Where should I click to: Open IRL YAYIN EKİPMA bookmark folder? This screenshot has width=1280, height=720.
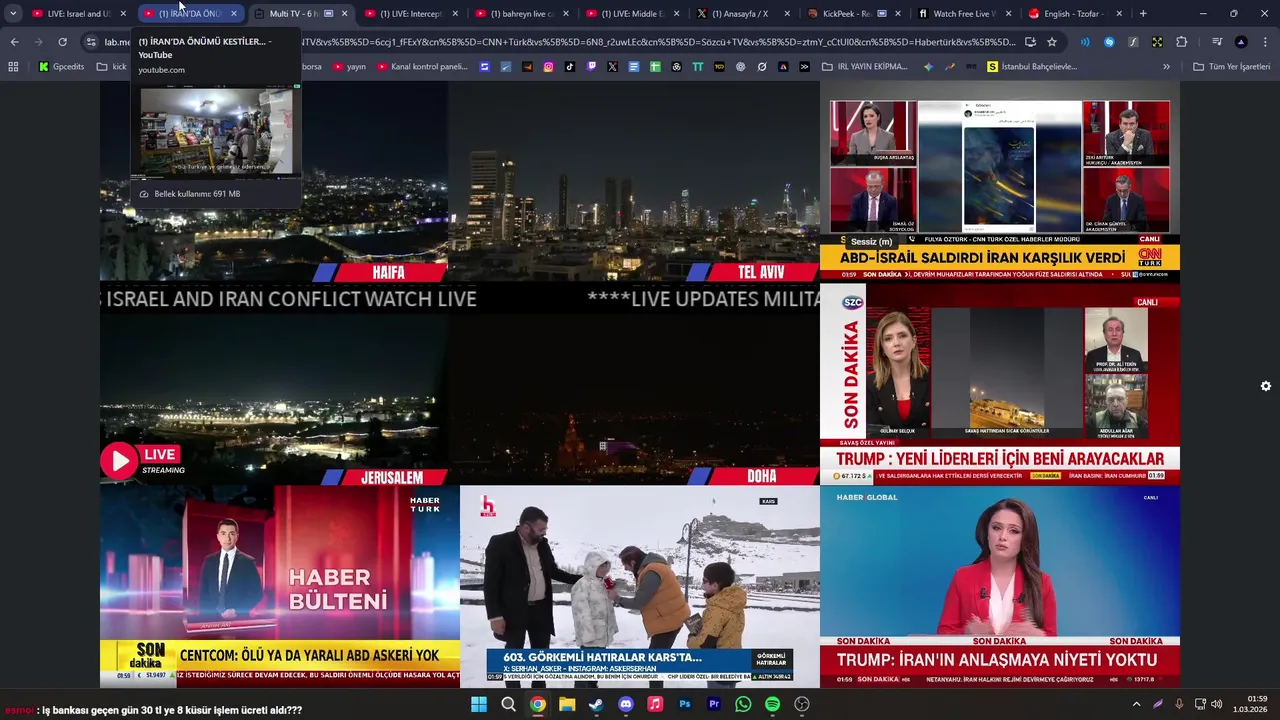tap(865, 67)
